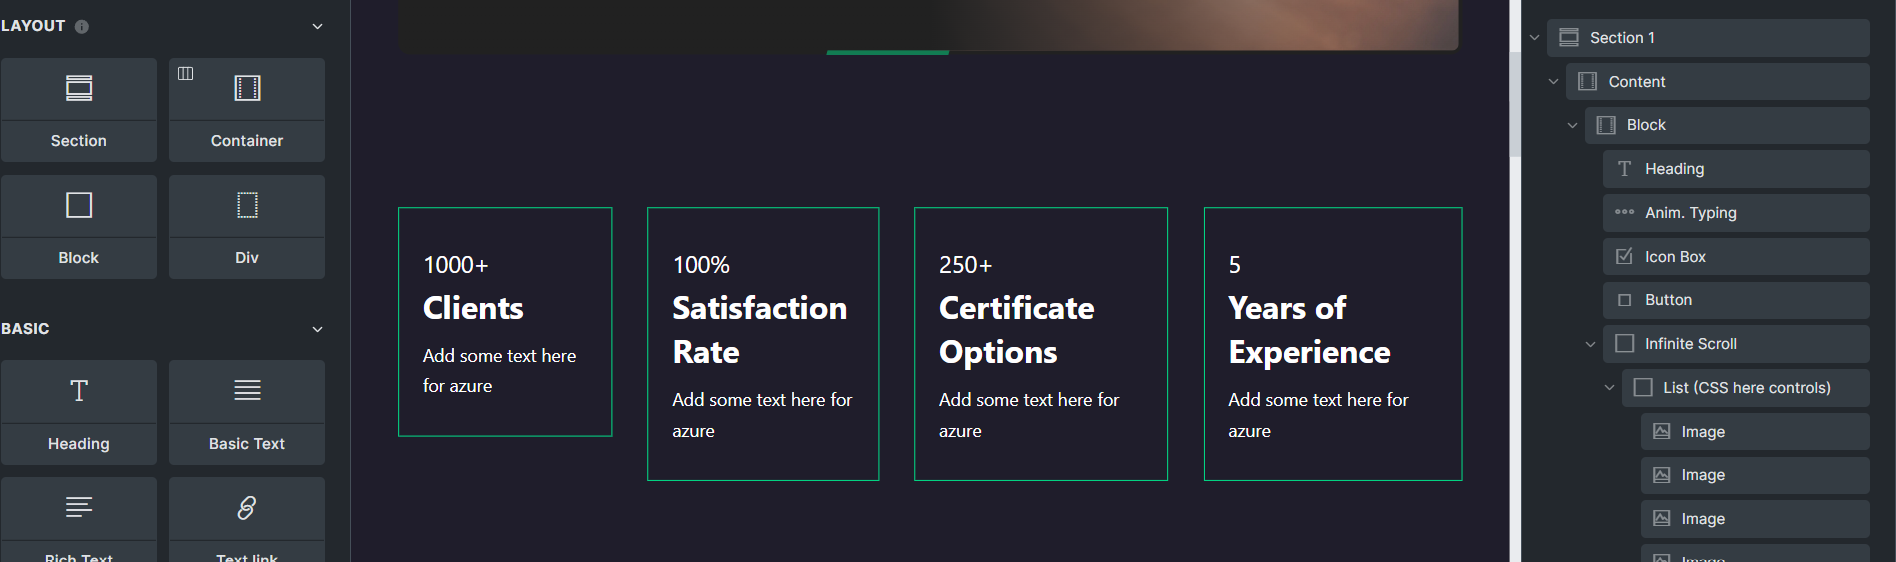Collapse the Infinite Scroll tree node

(1590, 344)
